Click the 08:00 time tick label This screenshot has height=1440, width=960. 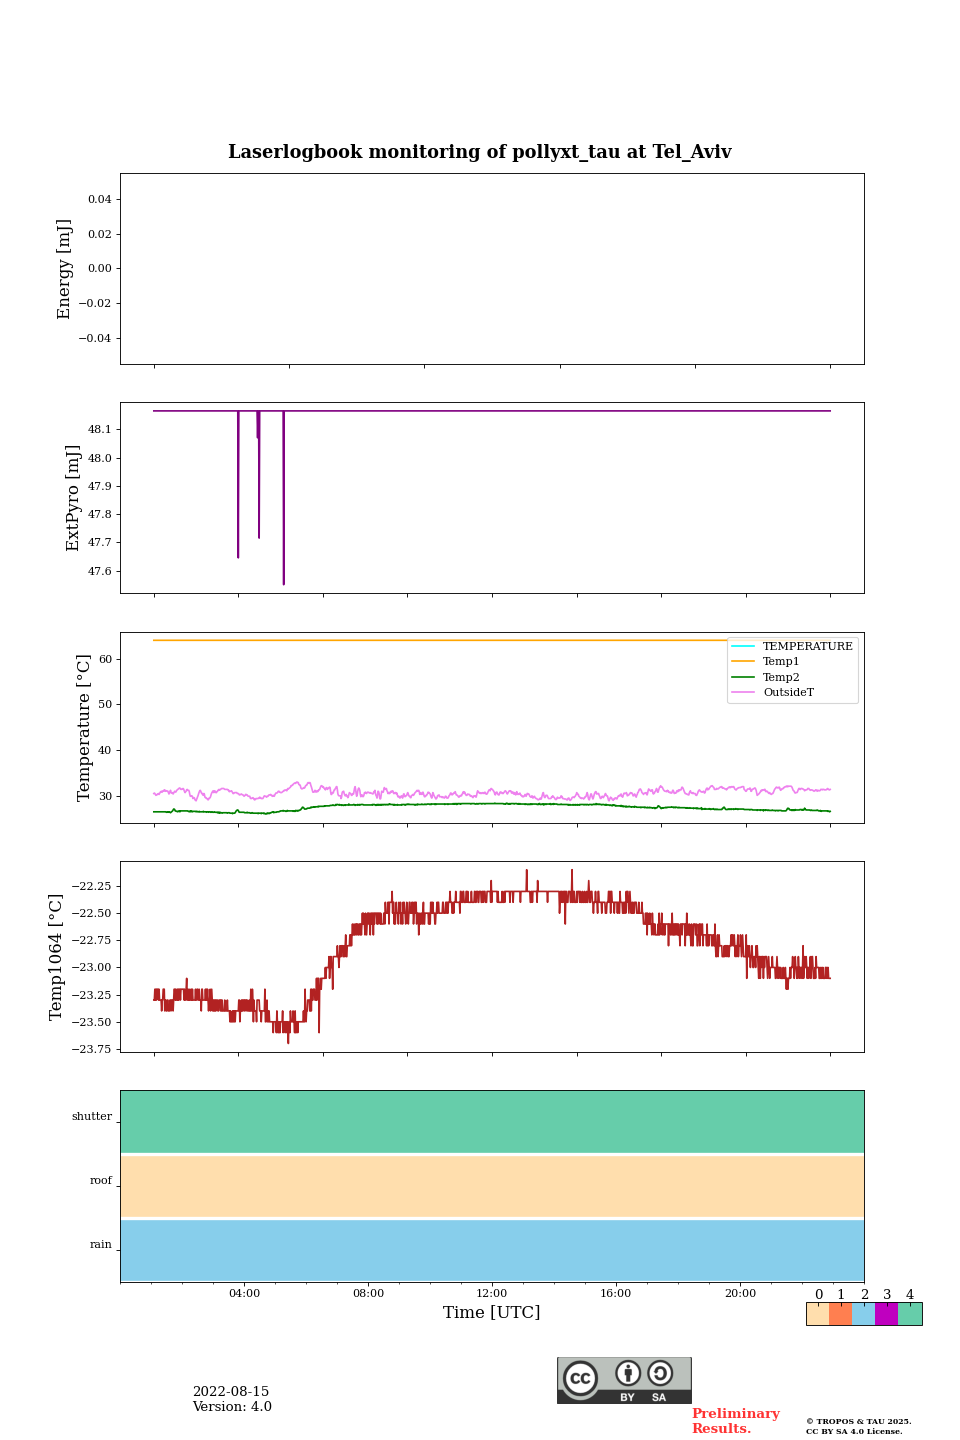click(x=368, y=1293)
